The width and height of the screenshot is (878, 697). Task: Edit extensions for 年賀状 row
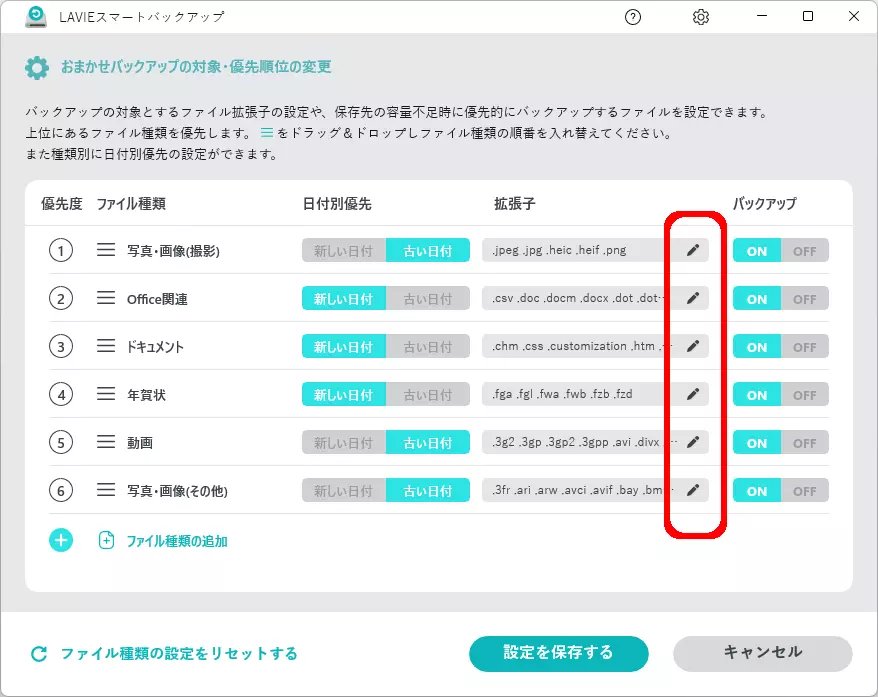(x=693, y=395)
